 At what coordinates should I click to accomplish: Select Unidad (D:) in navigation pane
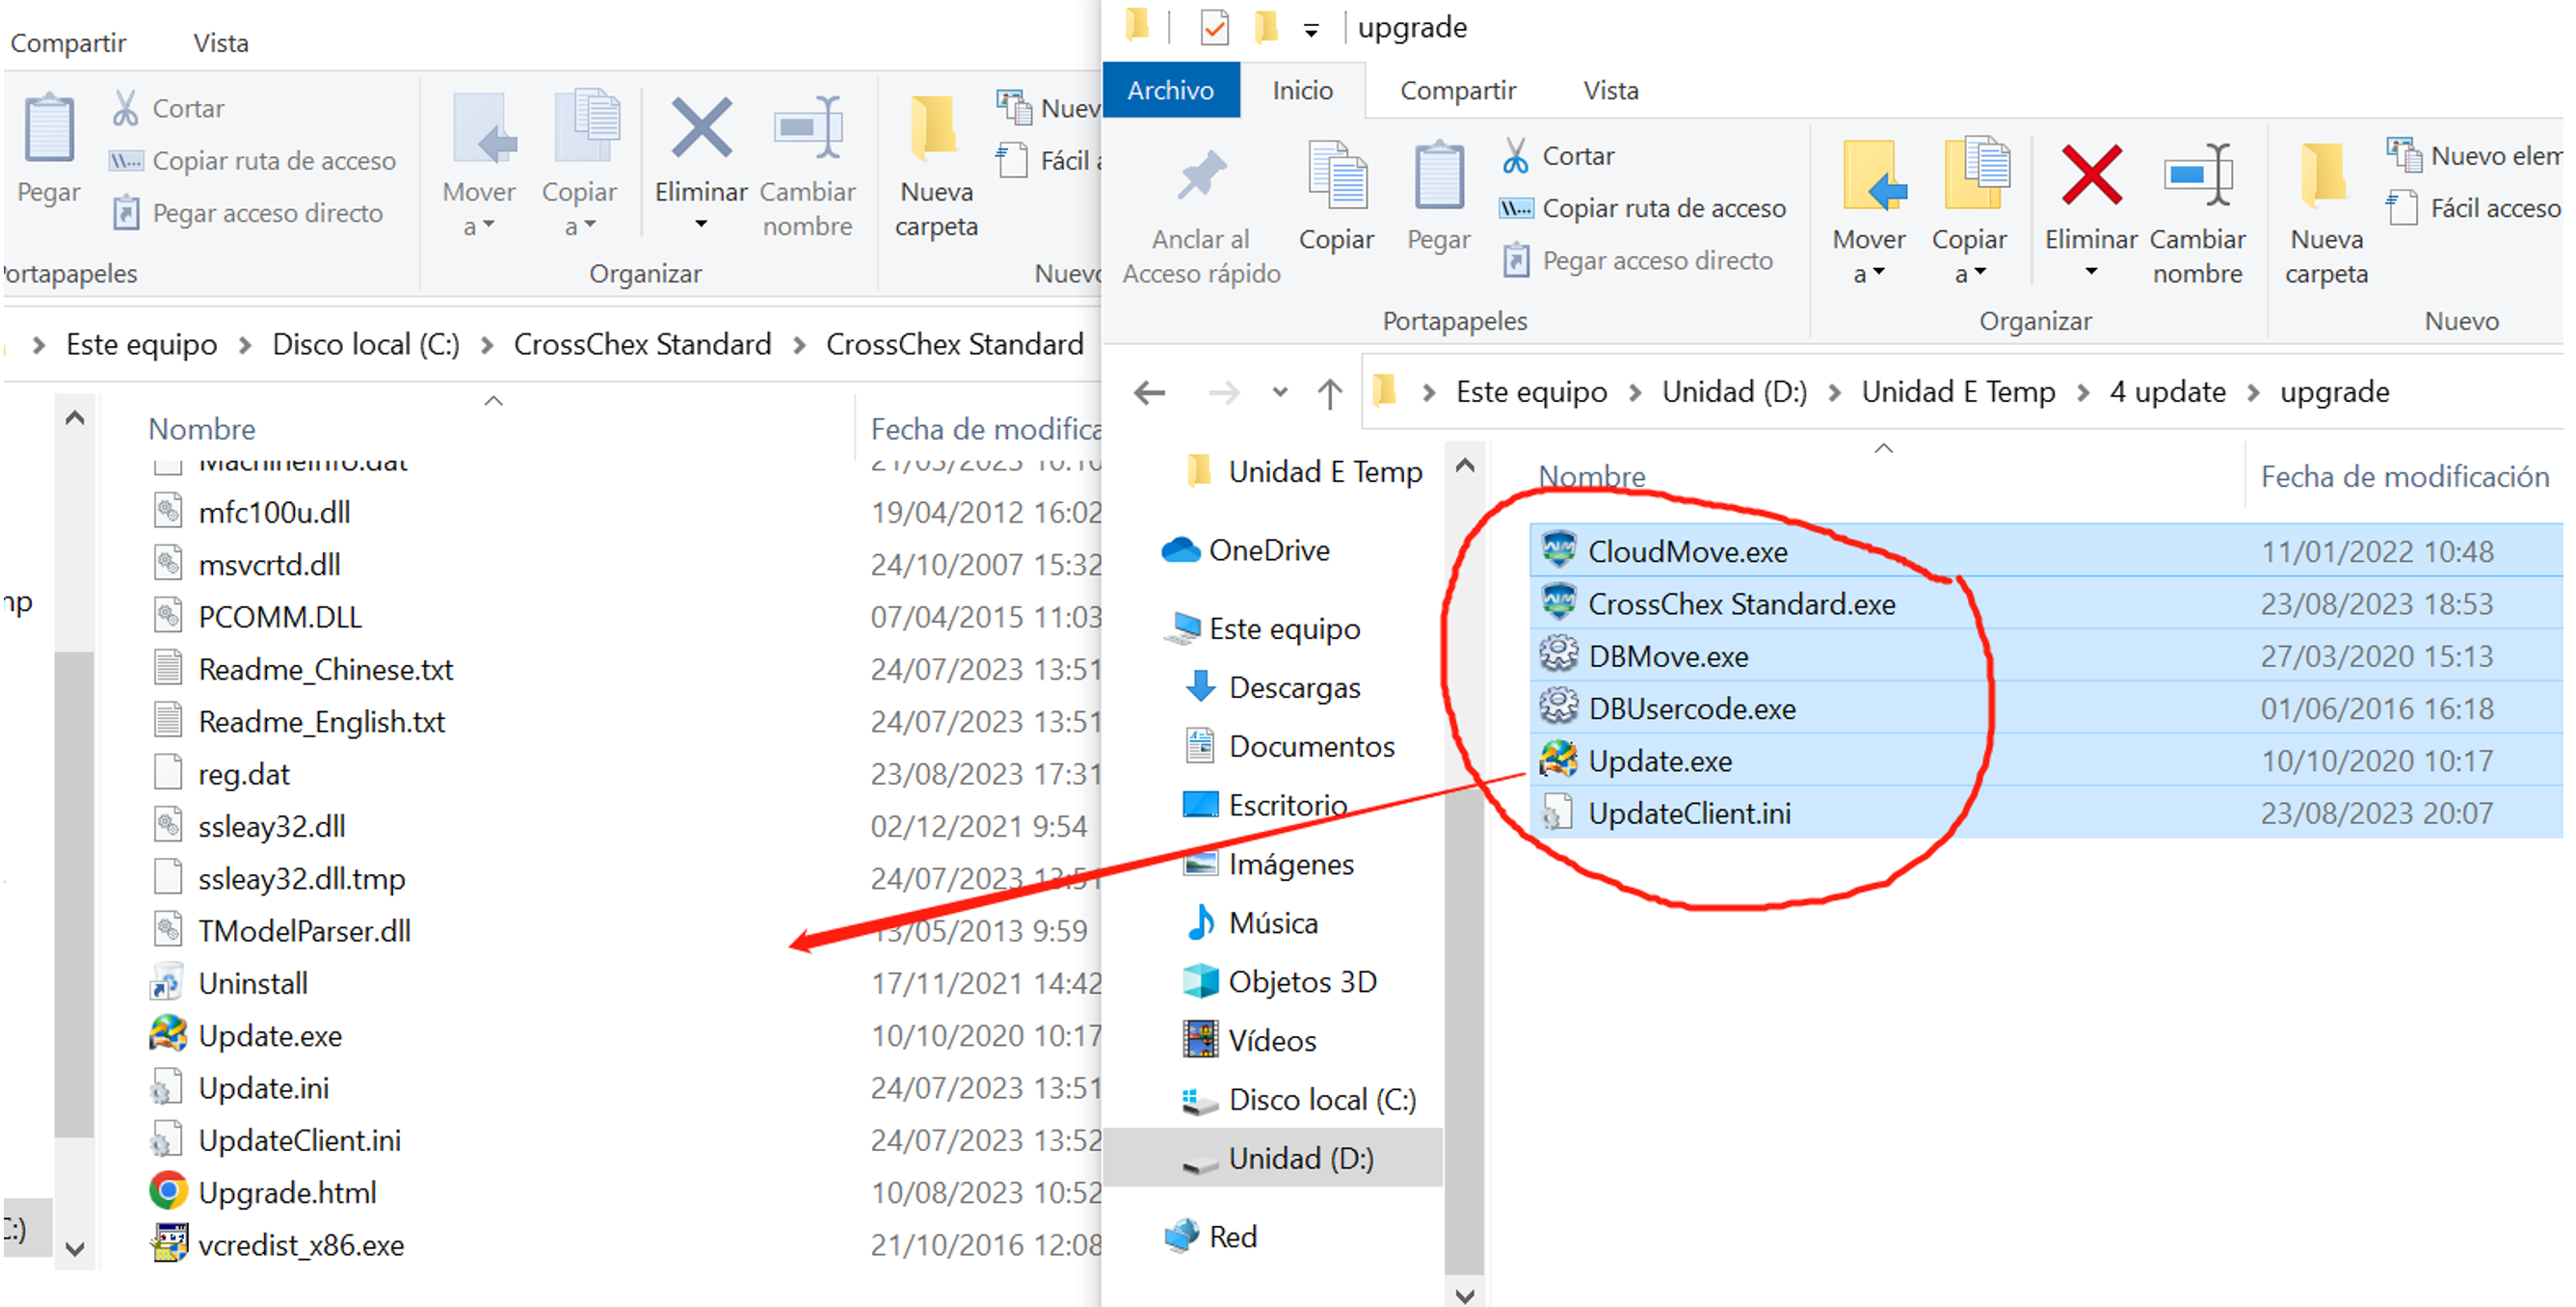coord(1273,1158)
